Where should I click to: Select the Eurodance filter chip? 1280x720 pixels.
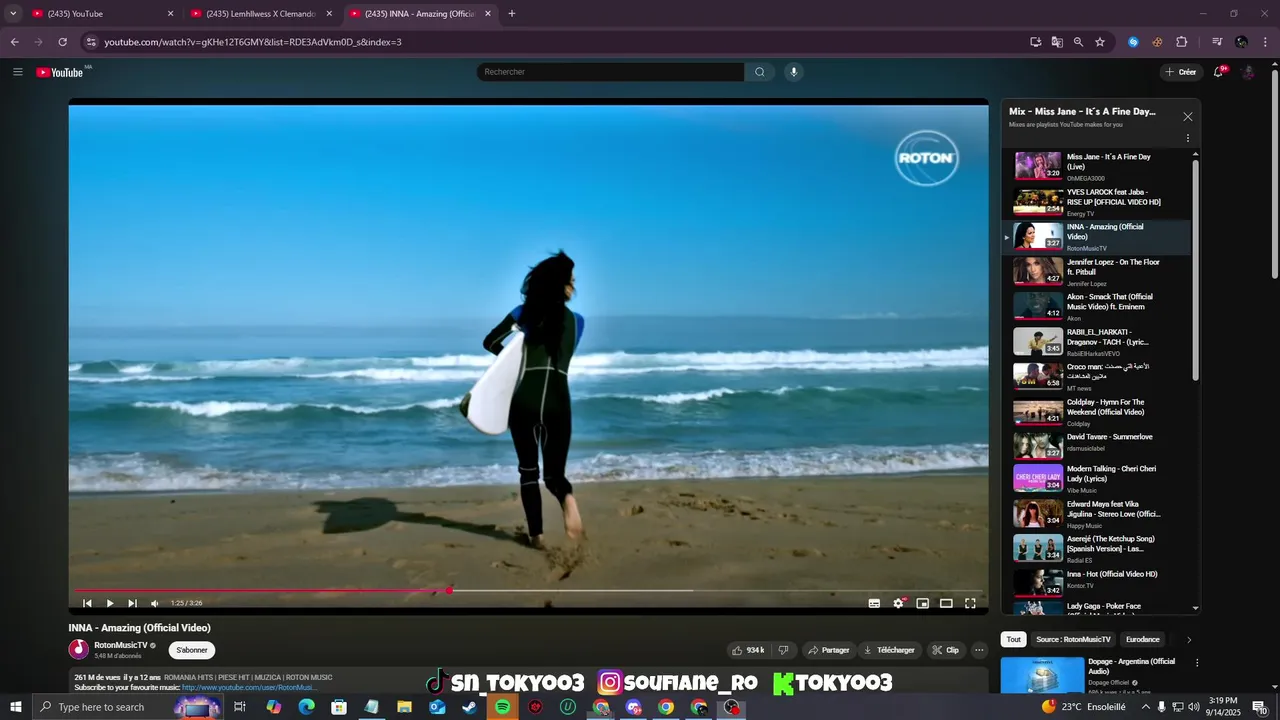(1143, 640)
